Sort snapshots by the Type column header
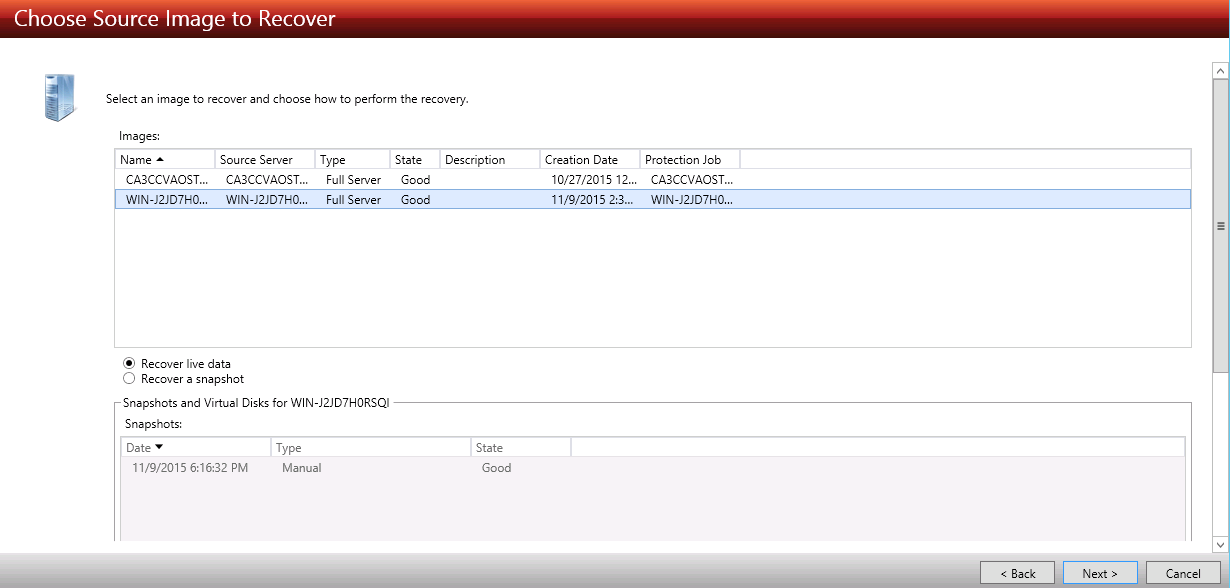The height and width of the screenshot is (588, 1230). point(371,448)
